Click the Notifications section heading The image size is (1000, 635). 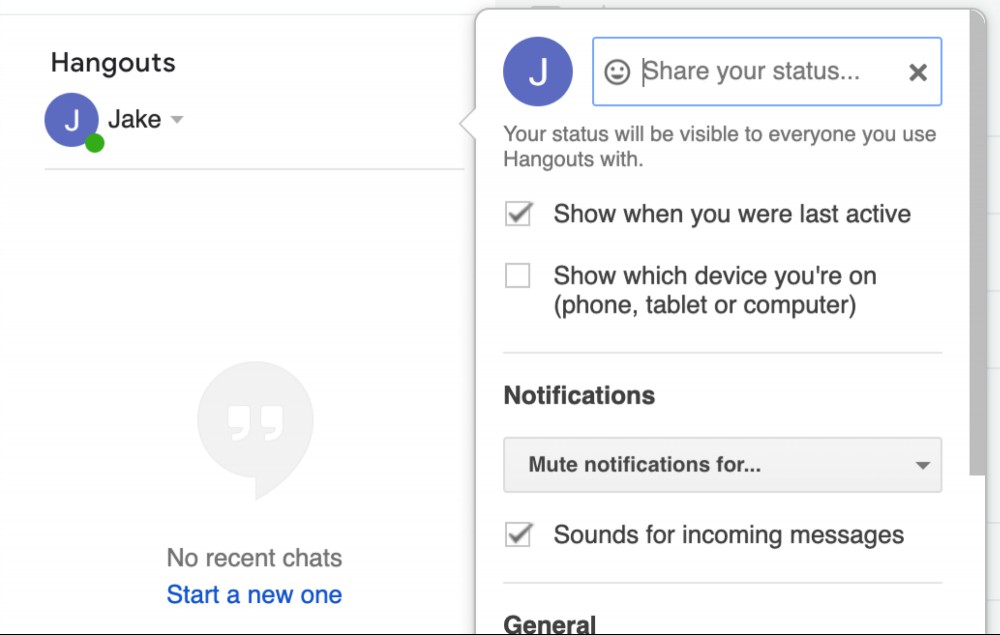(x=579, y=395)
